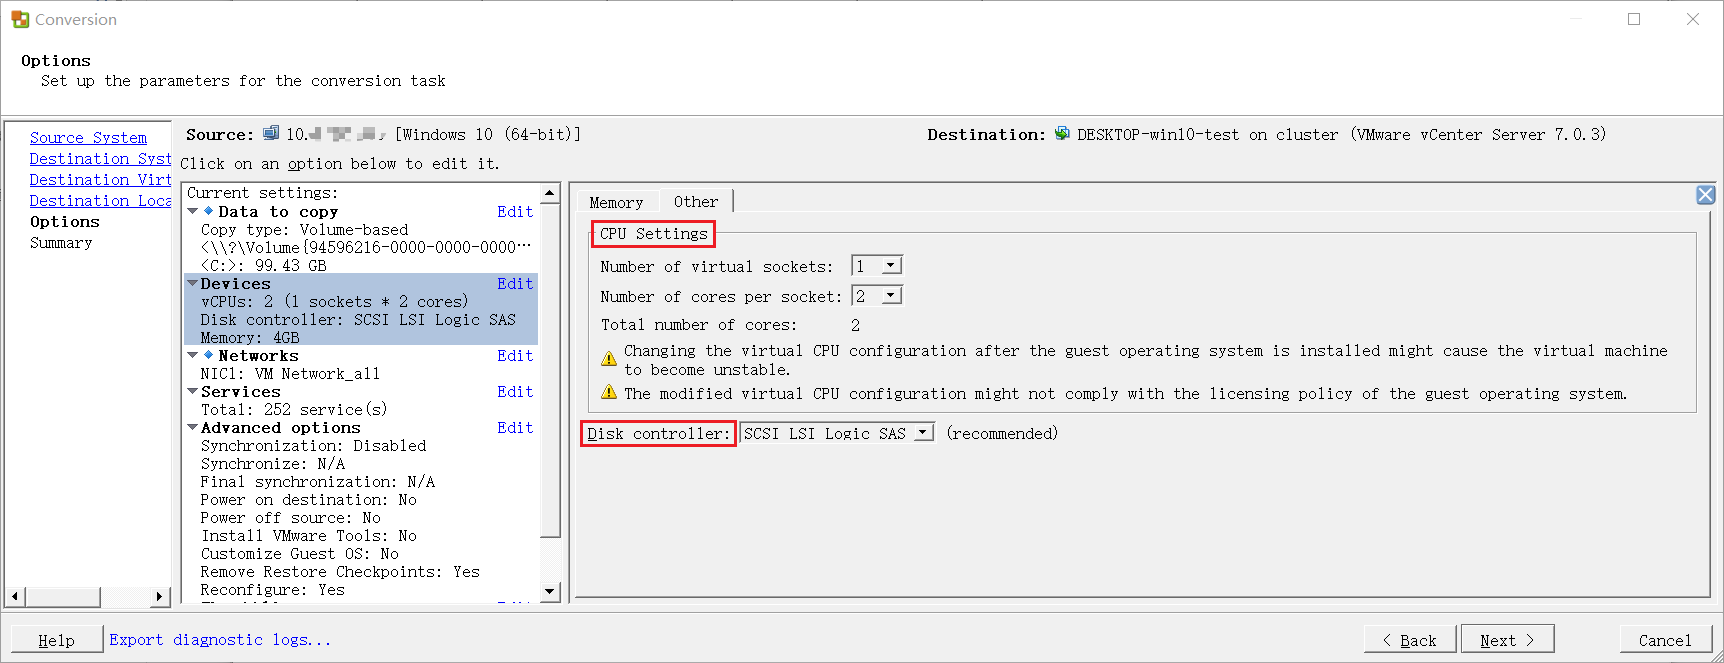The height and width of the screenshot is (663, 1724).
Task: Go to the Destination Virtual Machine step
Action: point(100,180)
